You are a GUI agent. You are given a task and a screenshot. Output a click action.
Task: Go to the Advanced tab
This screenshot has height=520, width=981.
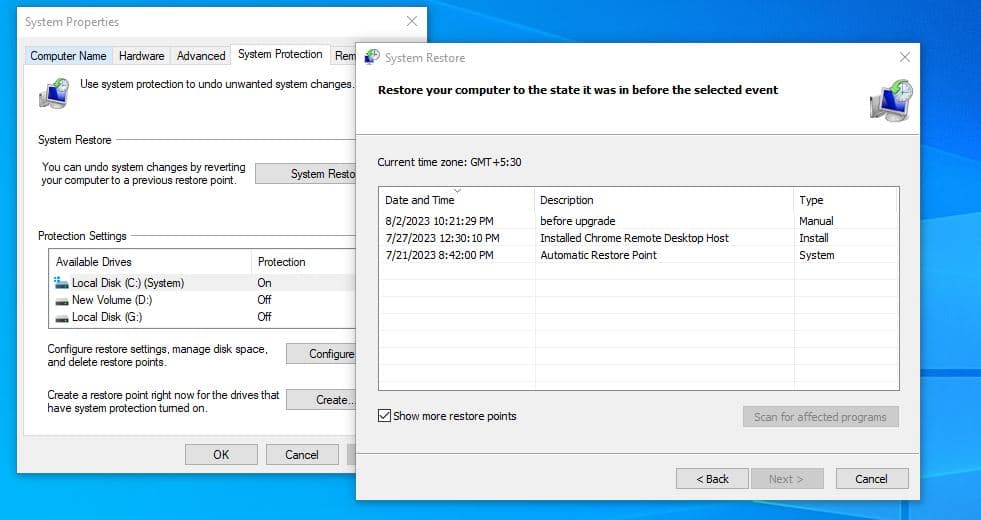(201, 56)
